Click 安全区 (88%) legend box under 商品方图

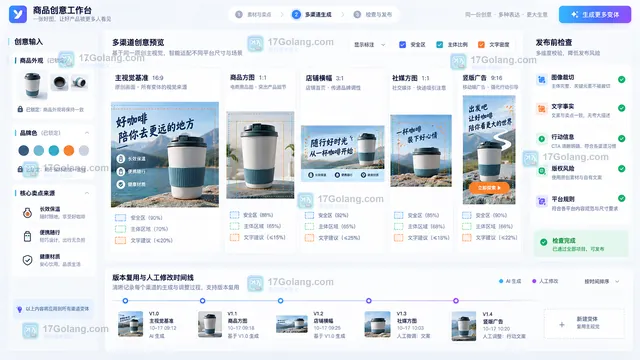(234, 215)
